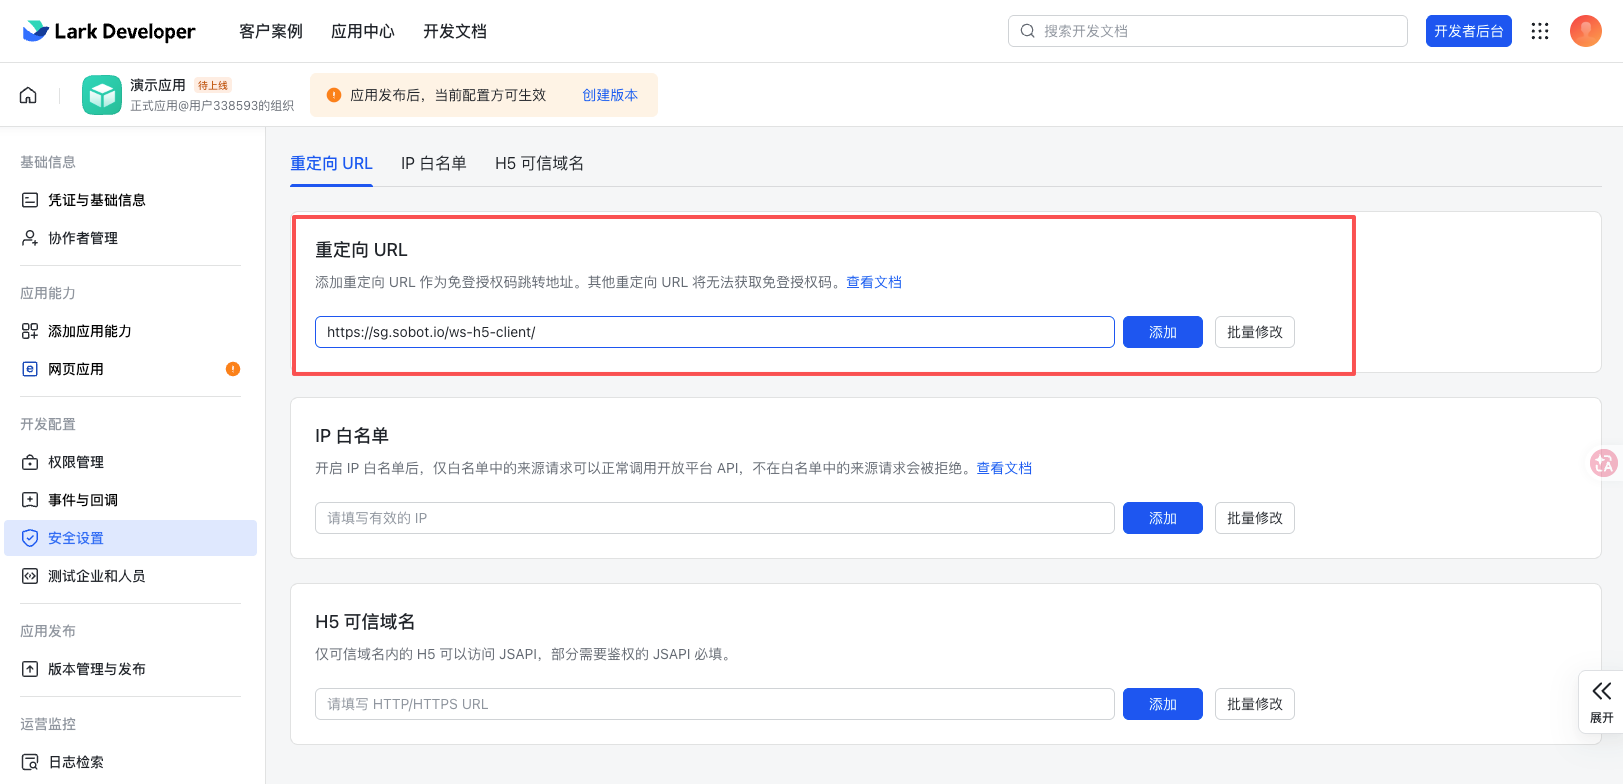The width and height of the screenshot is (1623, 784).
Task: Switch to the H5 可信域名 tab
Action: coord(539,163)
